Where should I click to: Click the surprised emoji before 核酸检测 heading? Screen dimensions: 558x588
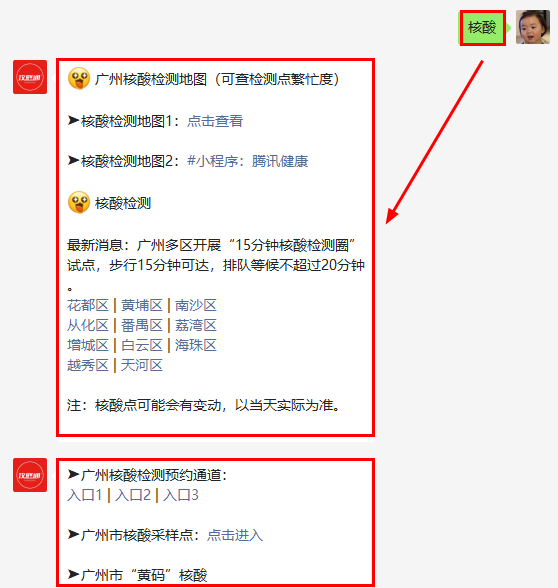click(x=79, y=202)
